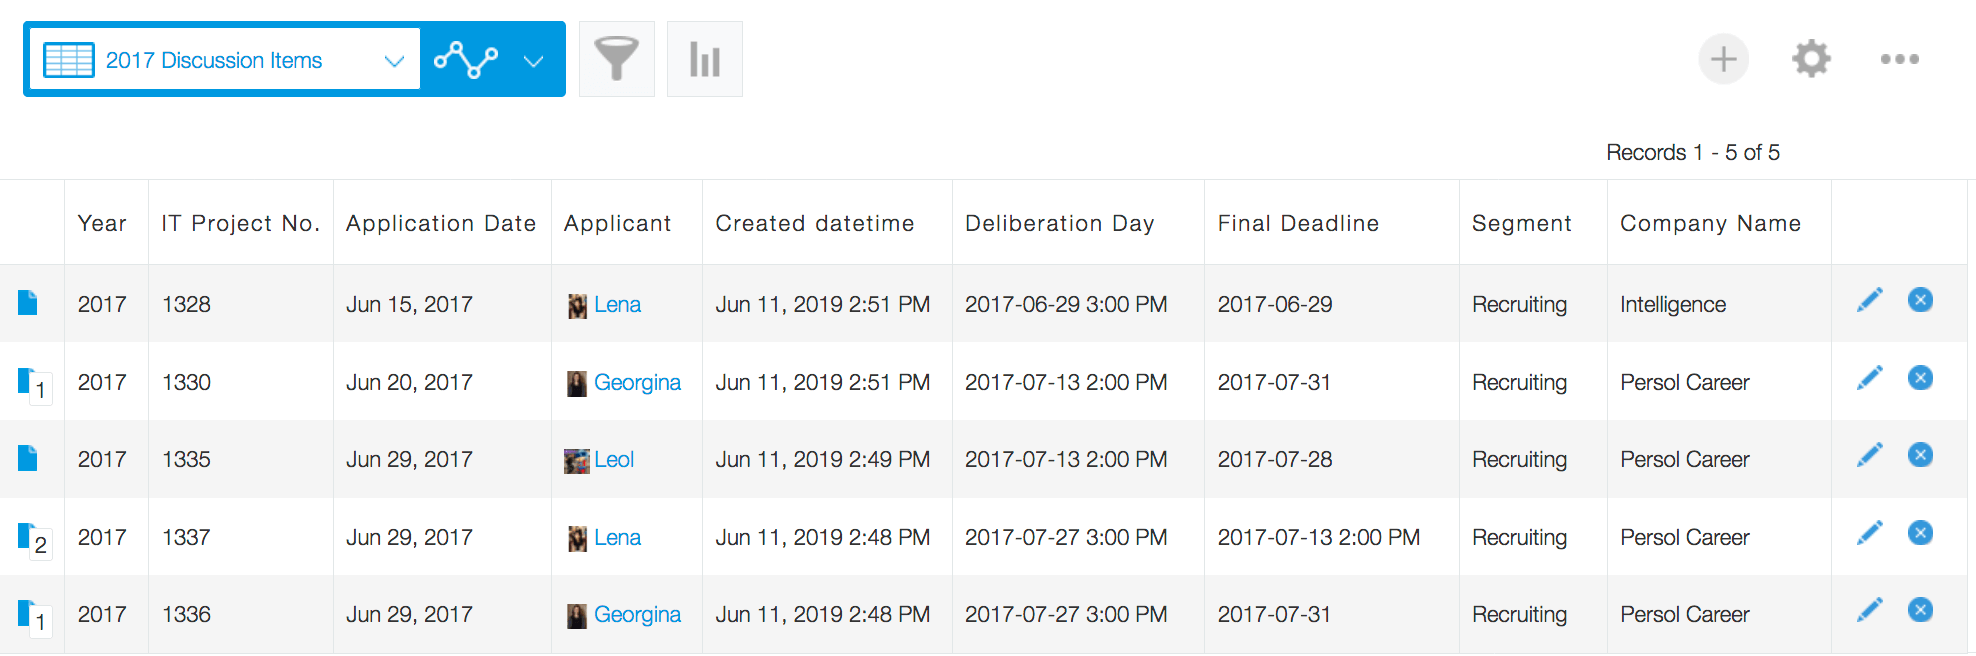Open the bar chart aggregate icon
This screenshot has height=656, width=1976.
(x=704, y=59)
